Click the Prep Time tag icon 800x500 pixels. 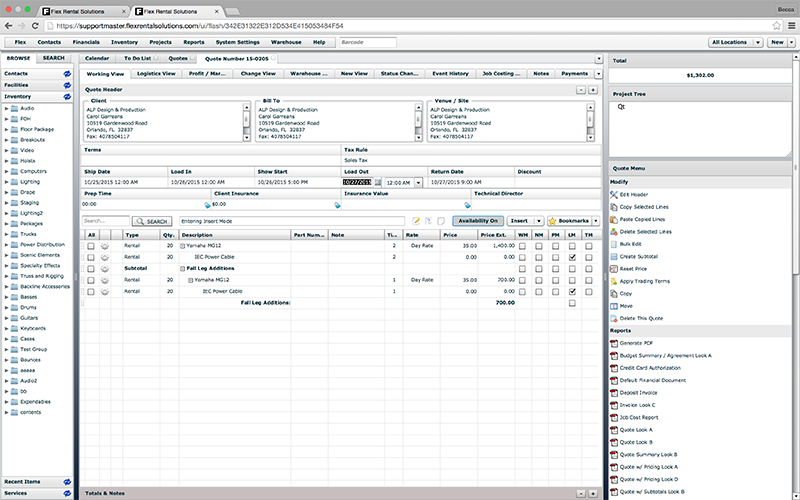pyautogui.click(x=207, y=205)
